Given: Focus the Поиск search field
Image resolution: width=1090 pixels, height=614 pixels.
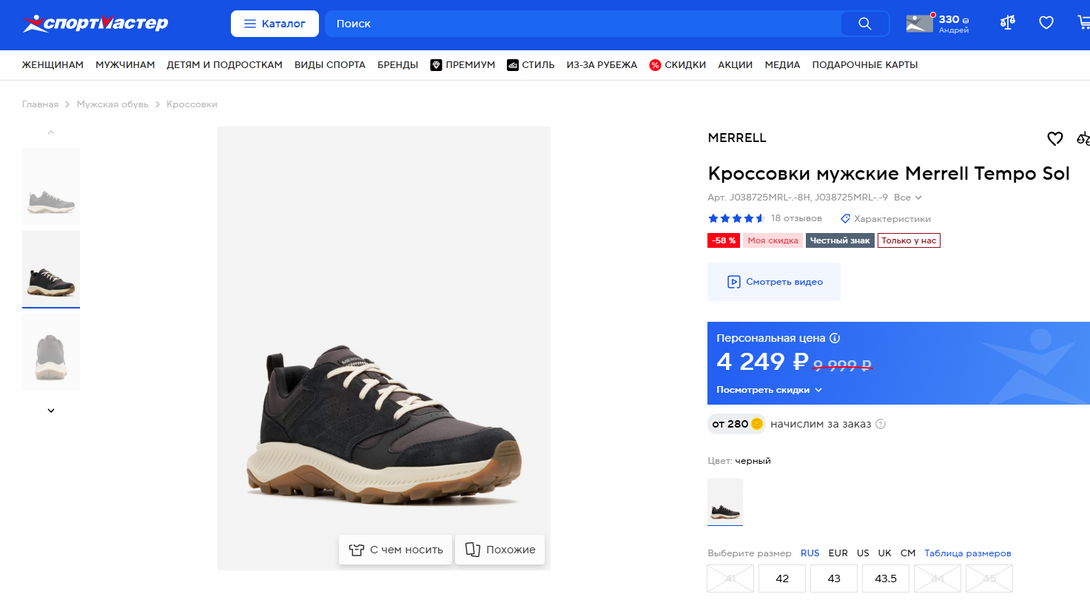Looking at the screenshot, I should click(x=583, y=24).
